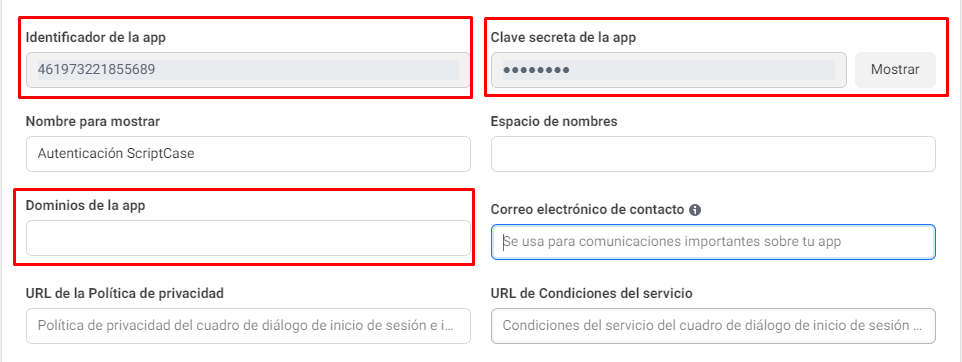The height and width of the screenshot is (362, 962).
Task: Click the 'Autenticación ScriptCase' text in name field
Action: click(116, 154)
